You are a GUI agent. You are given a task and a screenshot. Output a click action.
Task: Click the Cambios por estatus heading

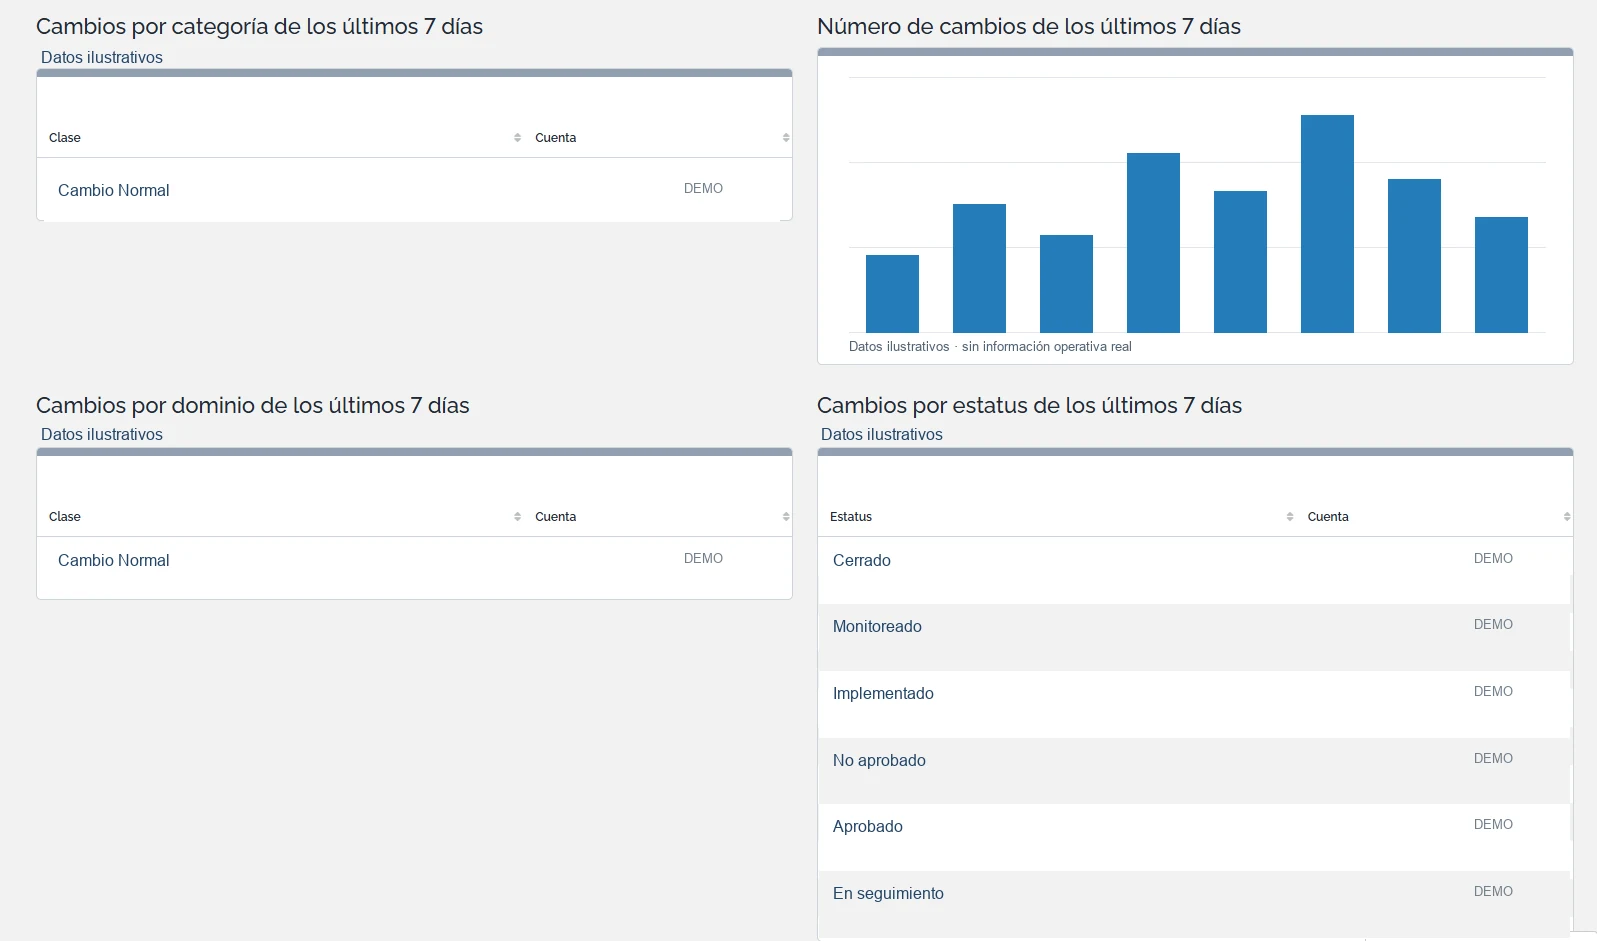[1029, 405]
